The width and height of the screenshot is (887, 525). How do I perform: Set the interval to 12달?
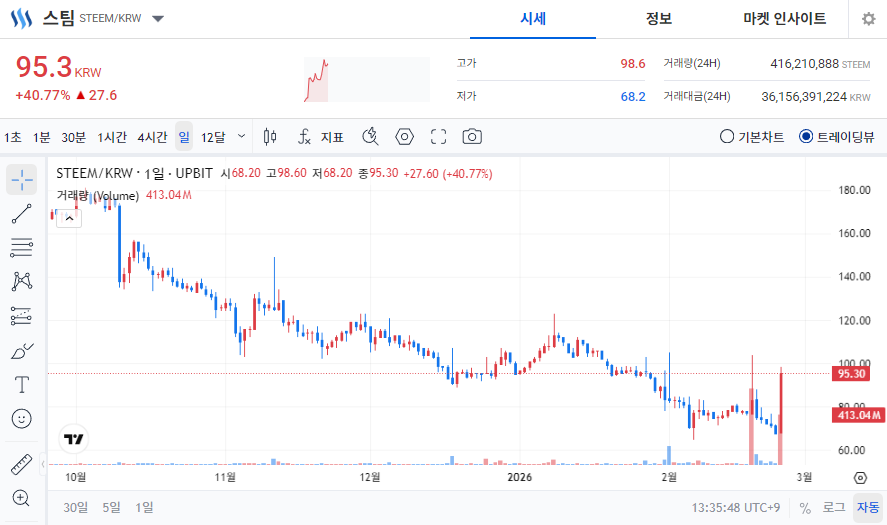pos(213,137)
